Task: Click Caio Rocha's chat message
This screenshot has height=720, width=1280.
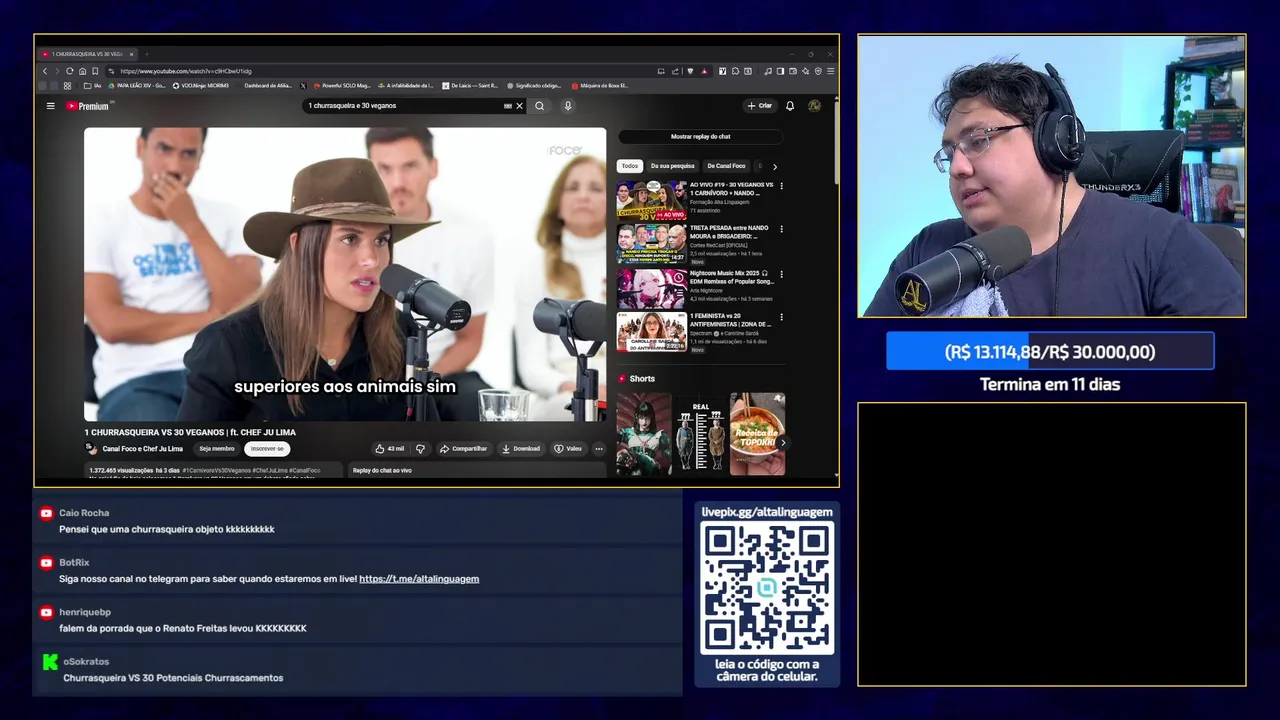Action: [x=166, y=529]
